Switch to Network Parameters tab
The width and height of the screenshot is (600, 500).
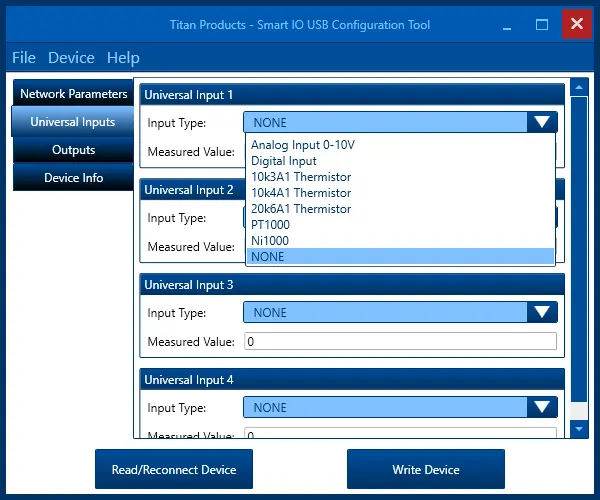tap(74, 94)
